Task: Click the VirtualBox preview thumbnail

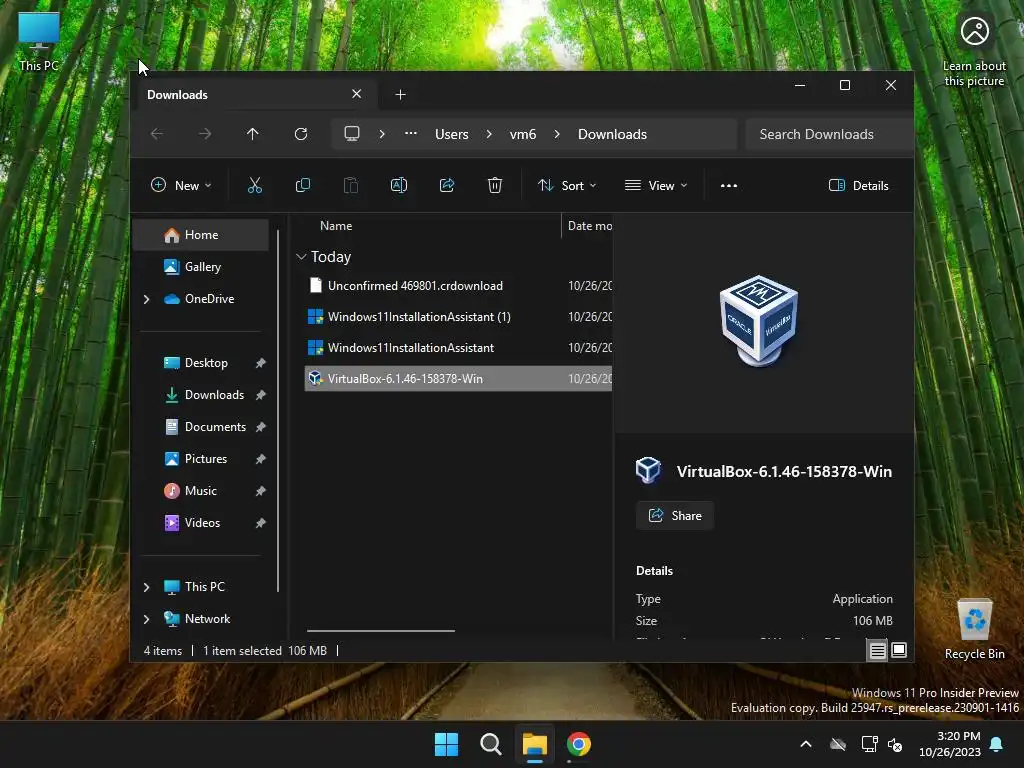Action: click(x=759, y=320)
